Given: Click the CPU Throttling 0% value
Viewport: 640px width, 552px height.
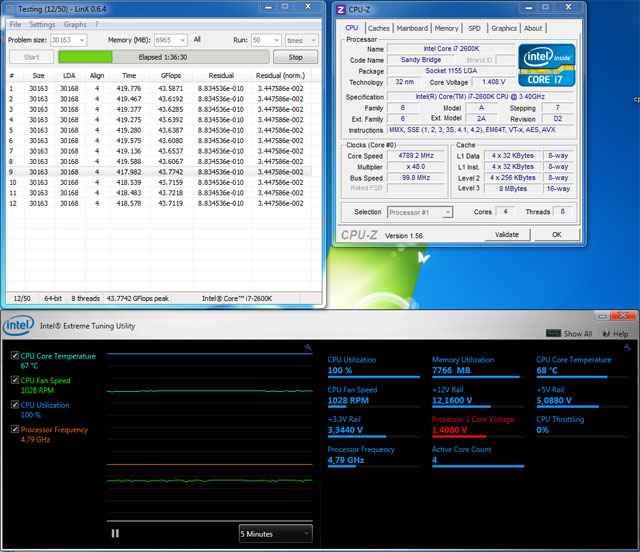Looking at the screenshot, I should [542, 430].
